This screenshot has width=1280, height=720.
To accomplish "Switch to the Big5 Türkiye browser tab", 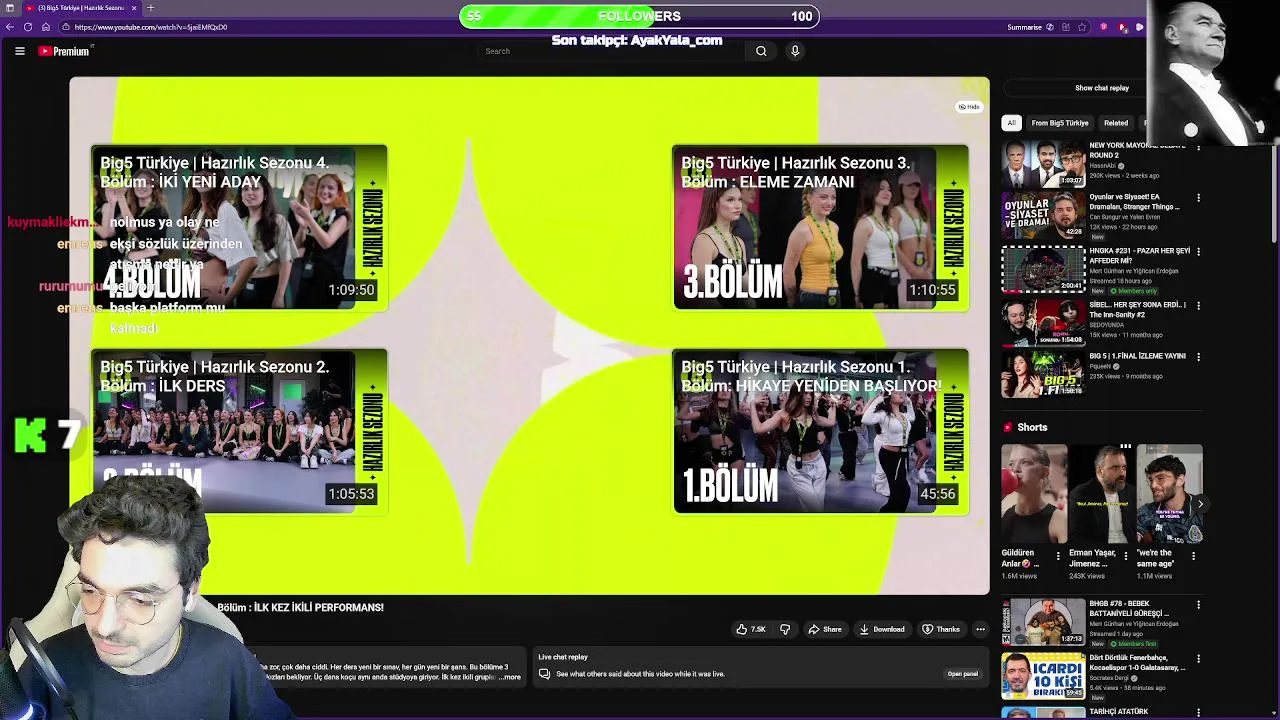I will (x=82, y=8).
